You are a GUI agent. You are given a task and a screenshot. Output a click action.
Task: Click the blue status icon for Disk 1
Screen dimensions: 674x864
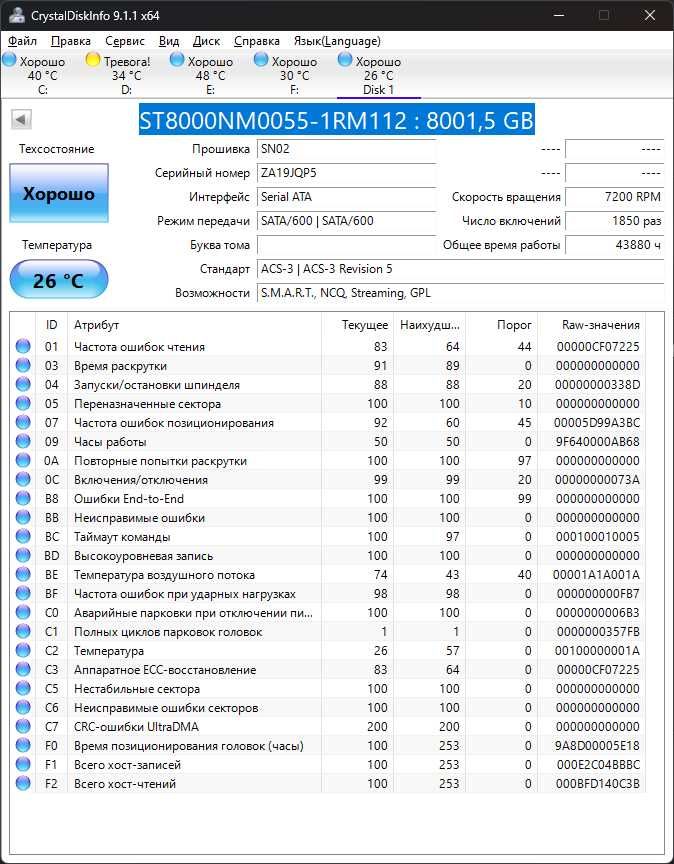344,60
